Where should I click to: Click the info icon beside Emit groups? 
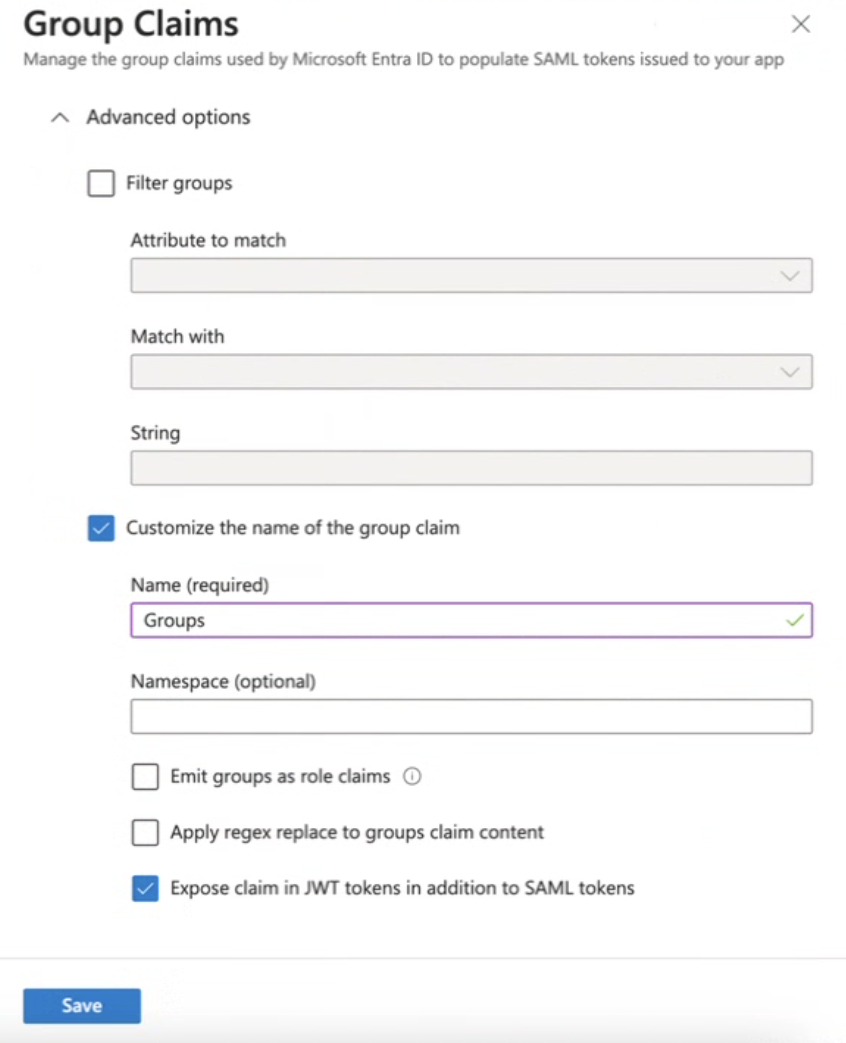click(412, 776)
